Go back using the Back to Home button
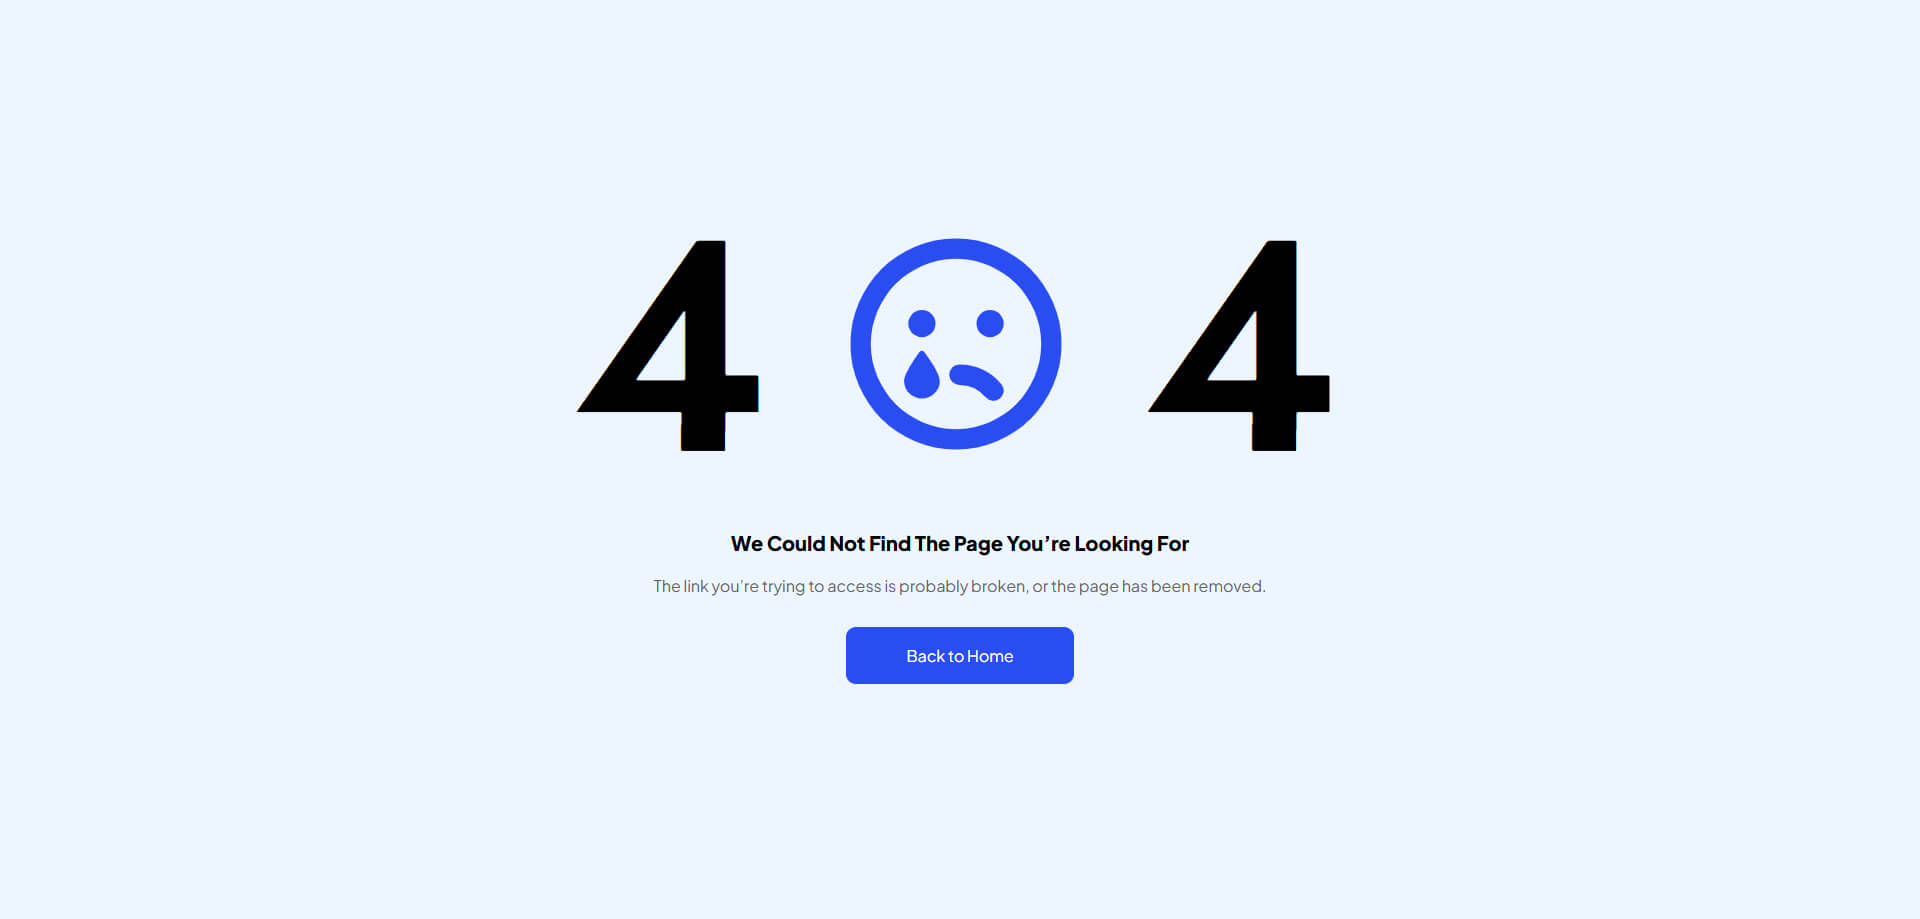The height and width of the screenshot is (919, 1920). 960,655
